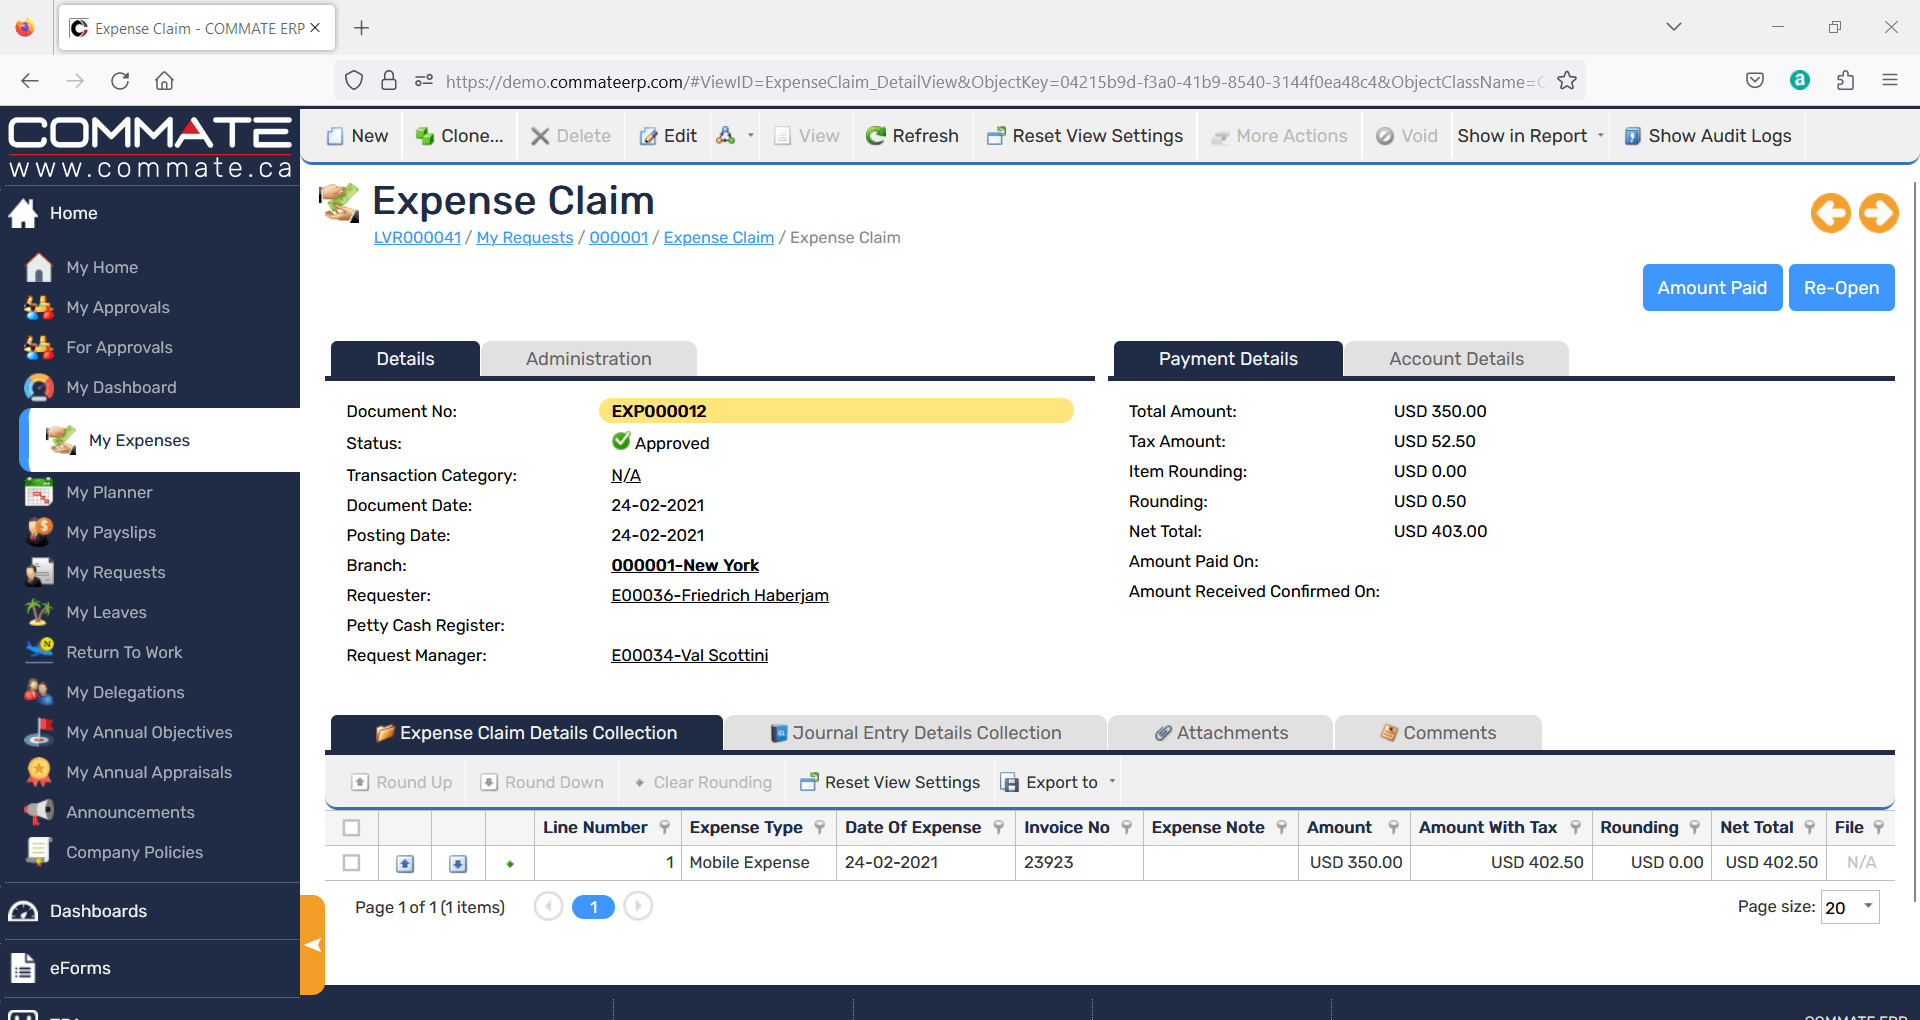
Task: Open breadcrumb link LVR000041
Action: coord(417,238)
